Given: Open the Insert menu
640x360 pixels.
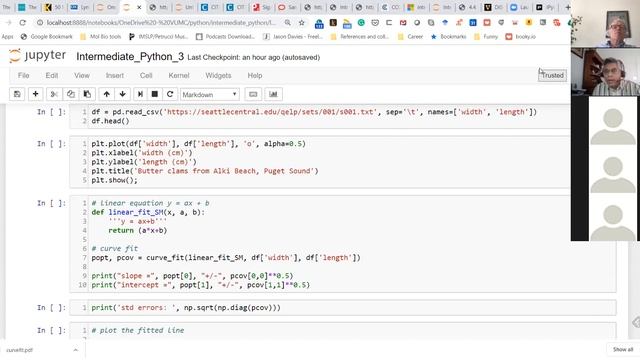Looking at the screenshot, I should point(115,76).
